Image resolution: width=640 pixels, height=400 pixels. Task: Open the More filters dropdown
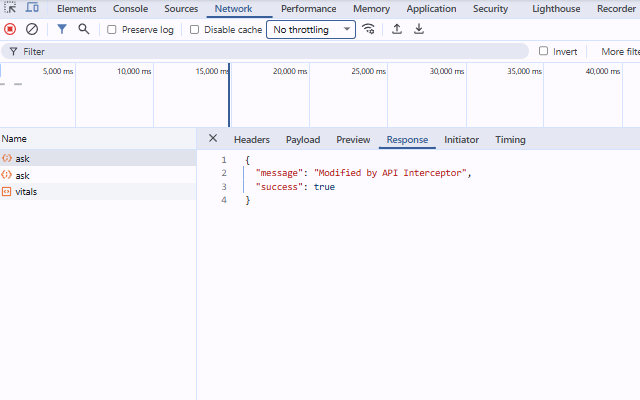[x=620, y=51]
